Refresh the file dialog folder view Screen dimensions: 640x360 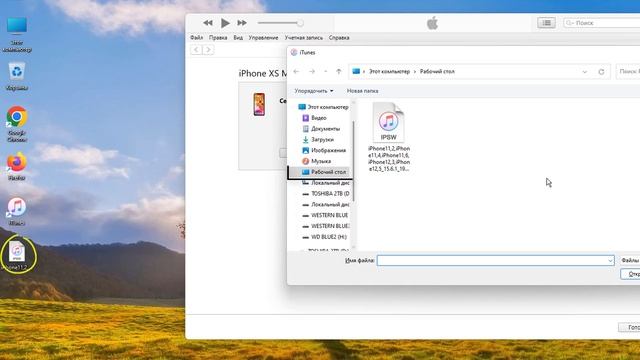tap(601, 72)
